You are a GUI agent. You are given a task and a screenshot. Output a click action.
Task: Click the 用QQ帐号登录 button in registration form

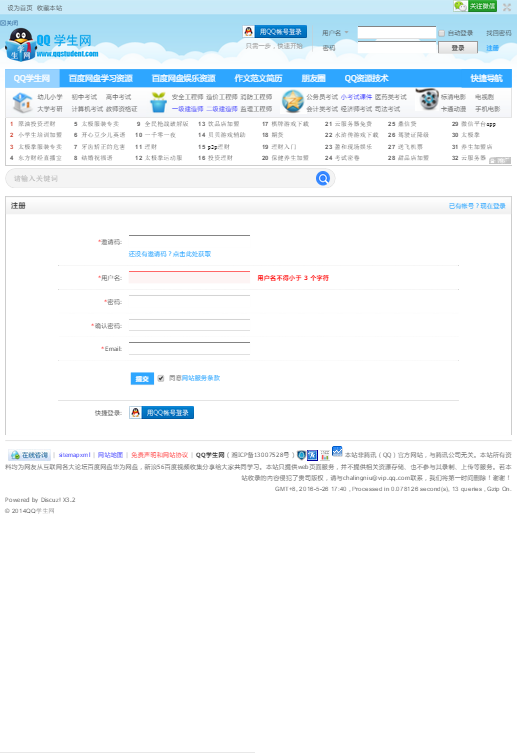point(161,413)
